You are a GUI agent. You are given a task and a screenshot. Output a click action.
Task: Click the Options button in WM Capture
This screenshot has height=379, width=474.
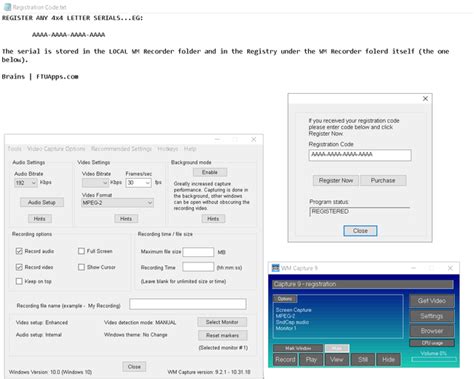[285, 299]
